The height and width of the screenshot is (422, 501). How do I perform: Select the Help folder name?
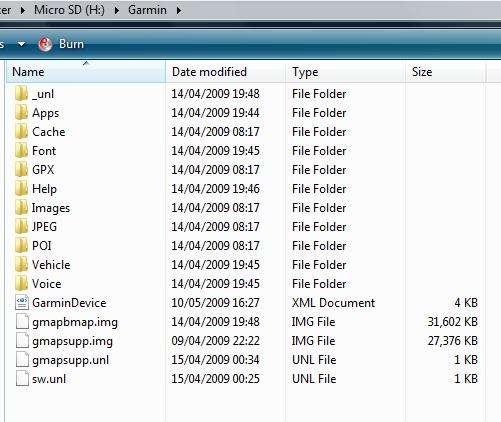coord(44,189)
